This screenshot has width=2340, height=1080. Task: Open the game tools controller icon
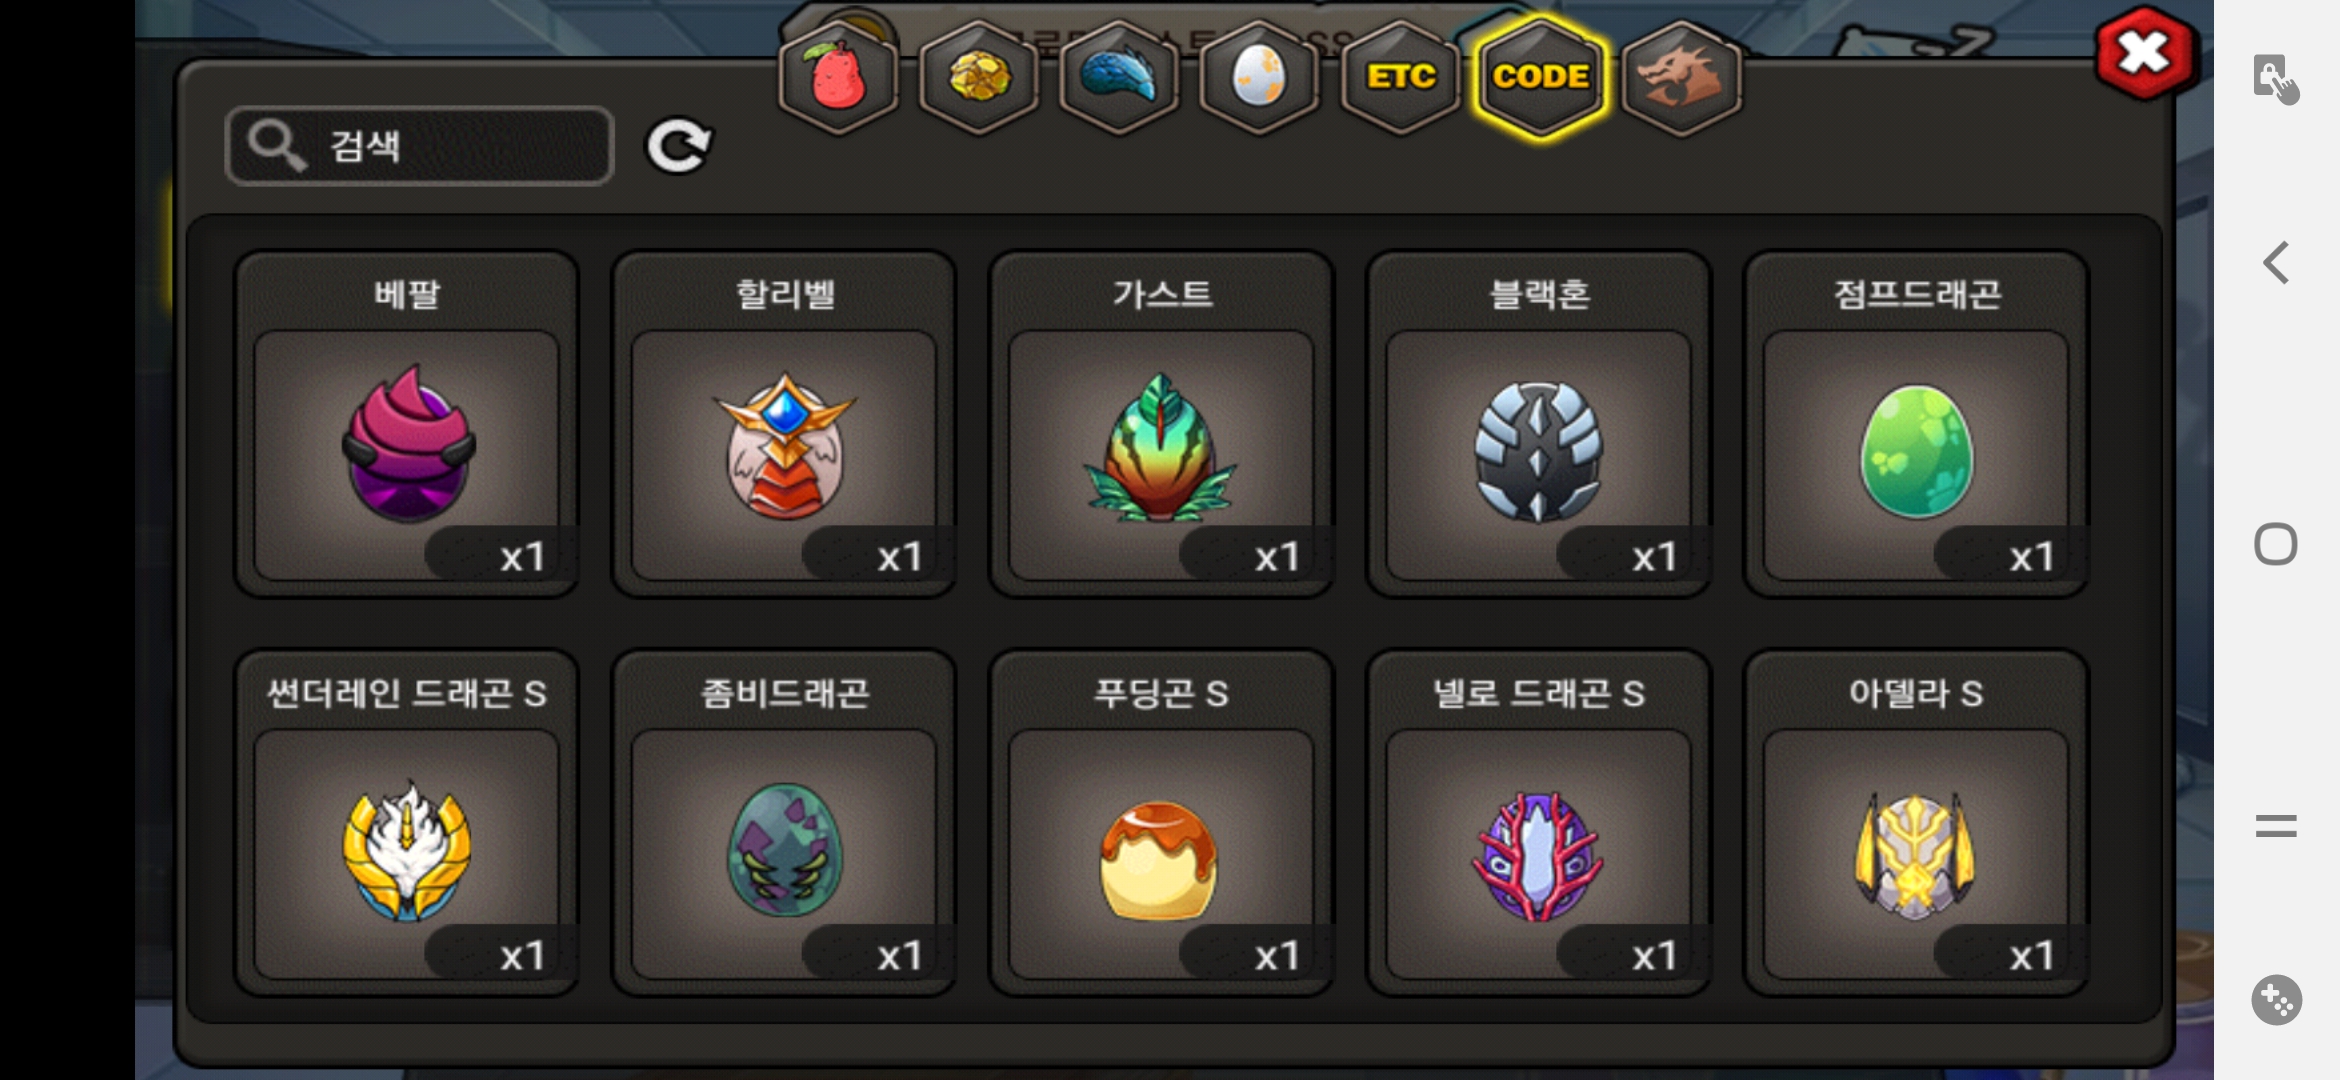[x=2277, y=999]
